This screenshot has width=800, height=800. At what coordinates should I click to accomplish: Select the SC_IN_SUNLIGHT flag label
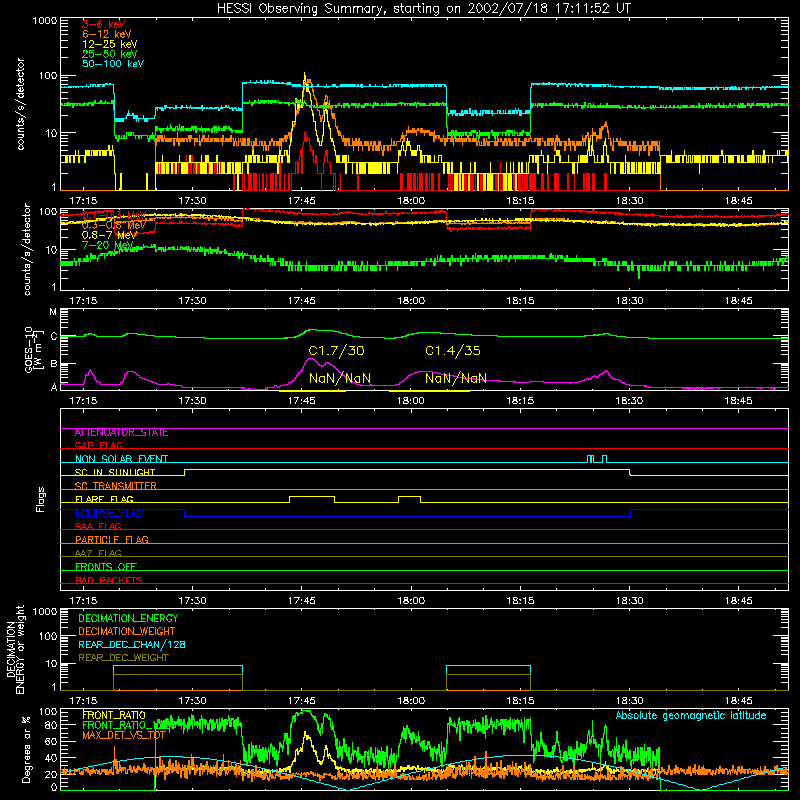click(x=115, y=472)
